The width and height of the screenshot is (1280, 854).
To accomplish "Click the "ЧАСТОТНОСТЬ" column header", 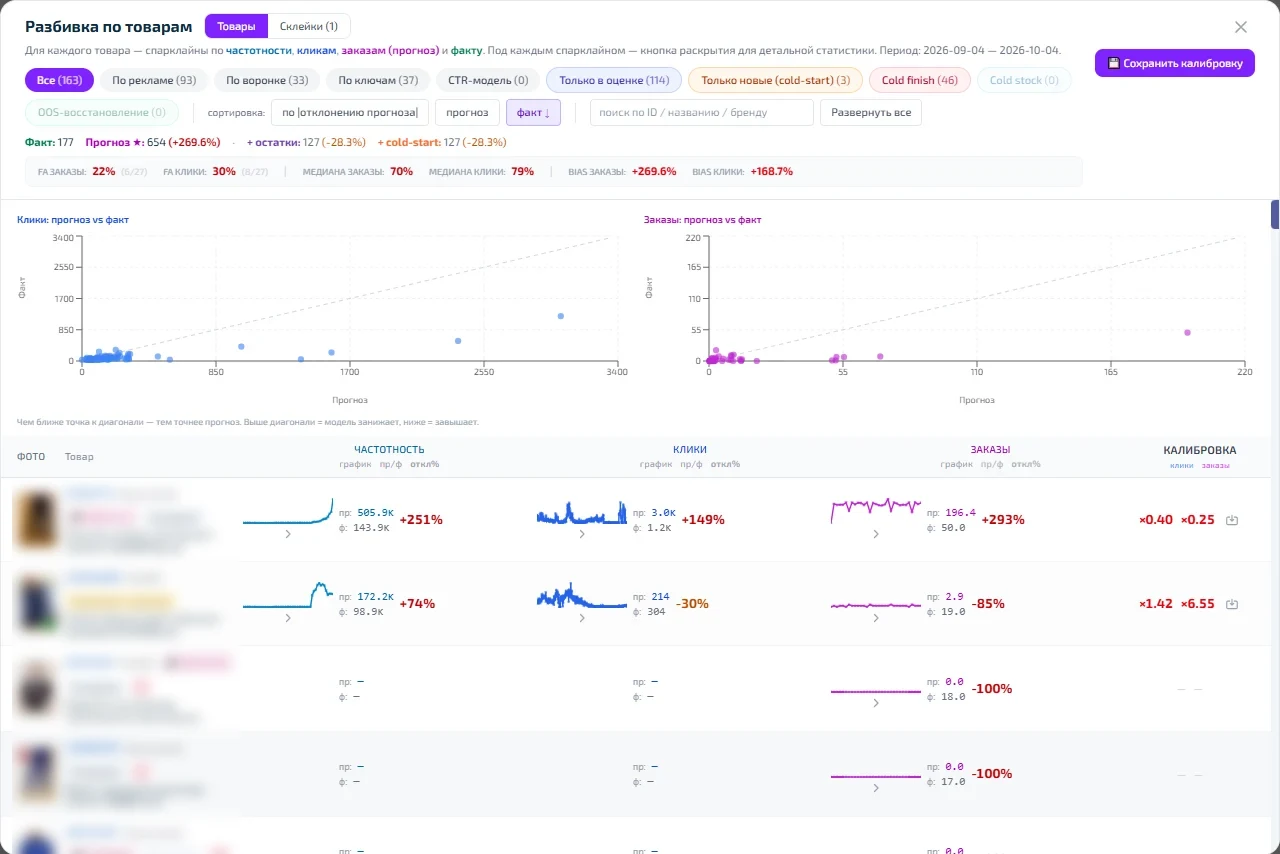I will point(389,450).
